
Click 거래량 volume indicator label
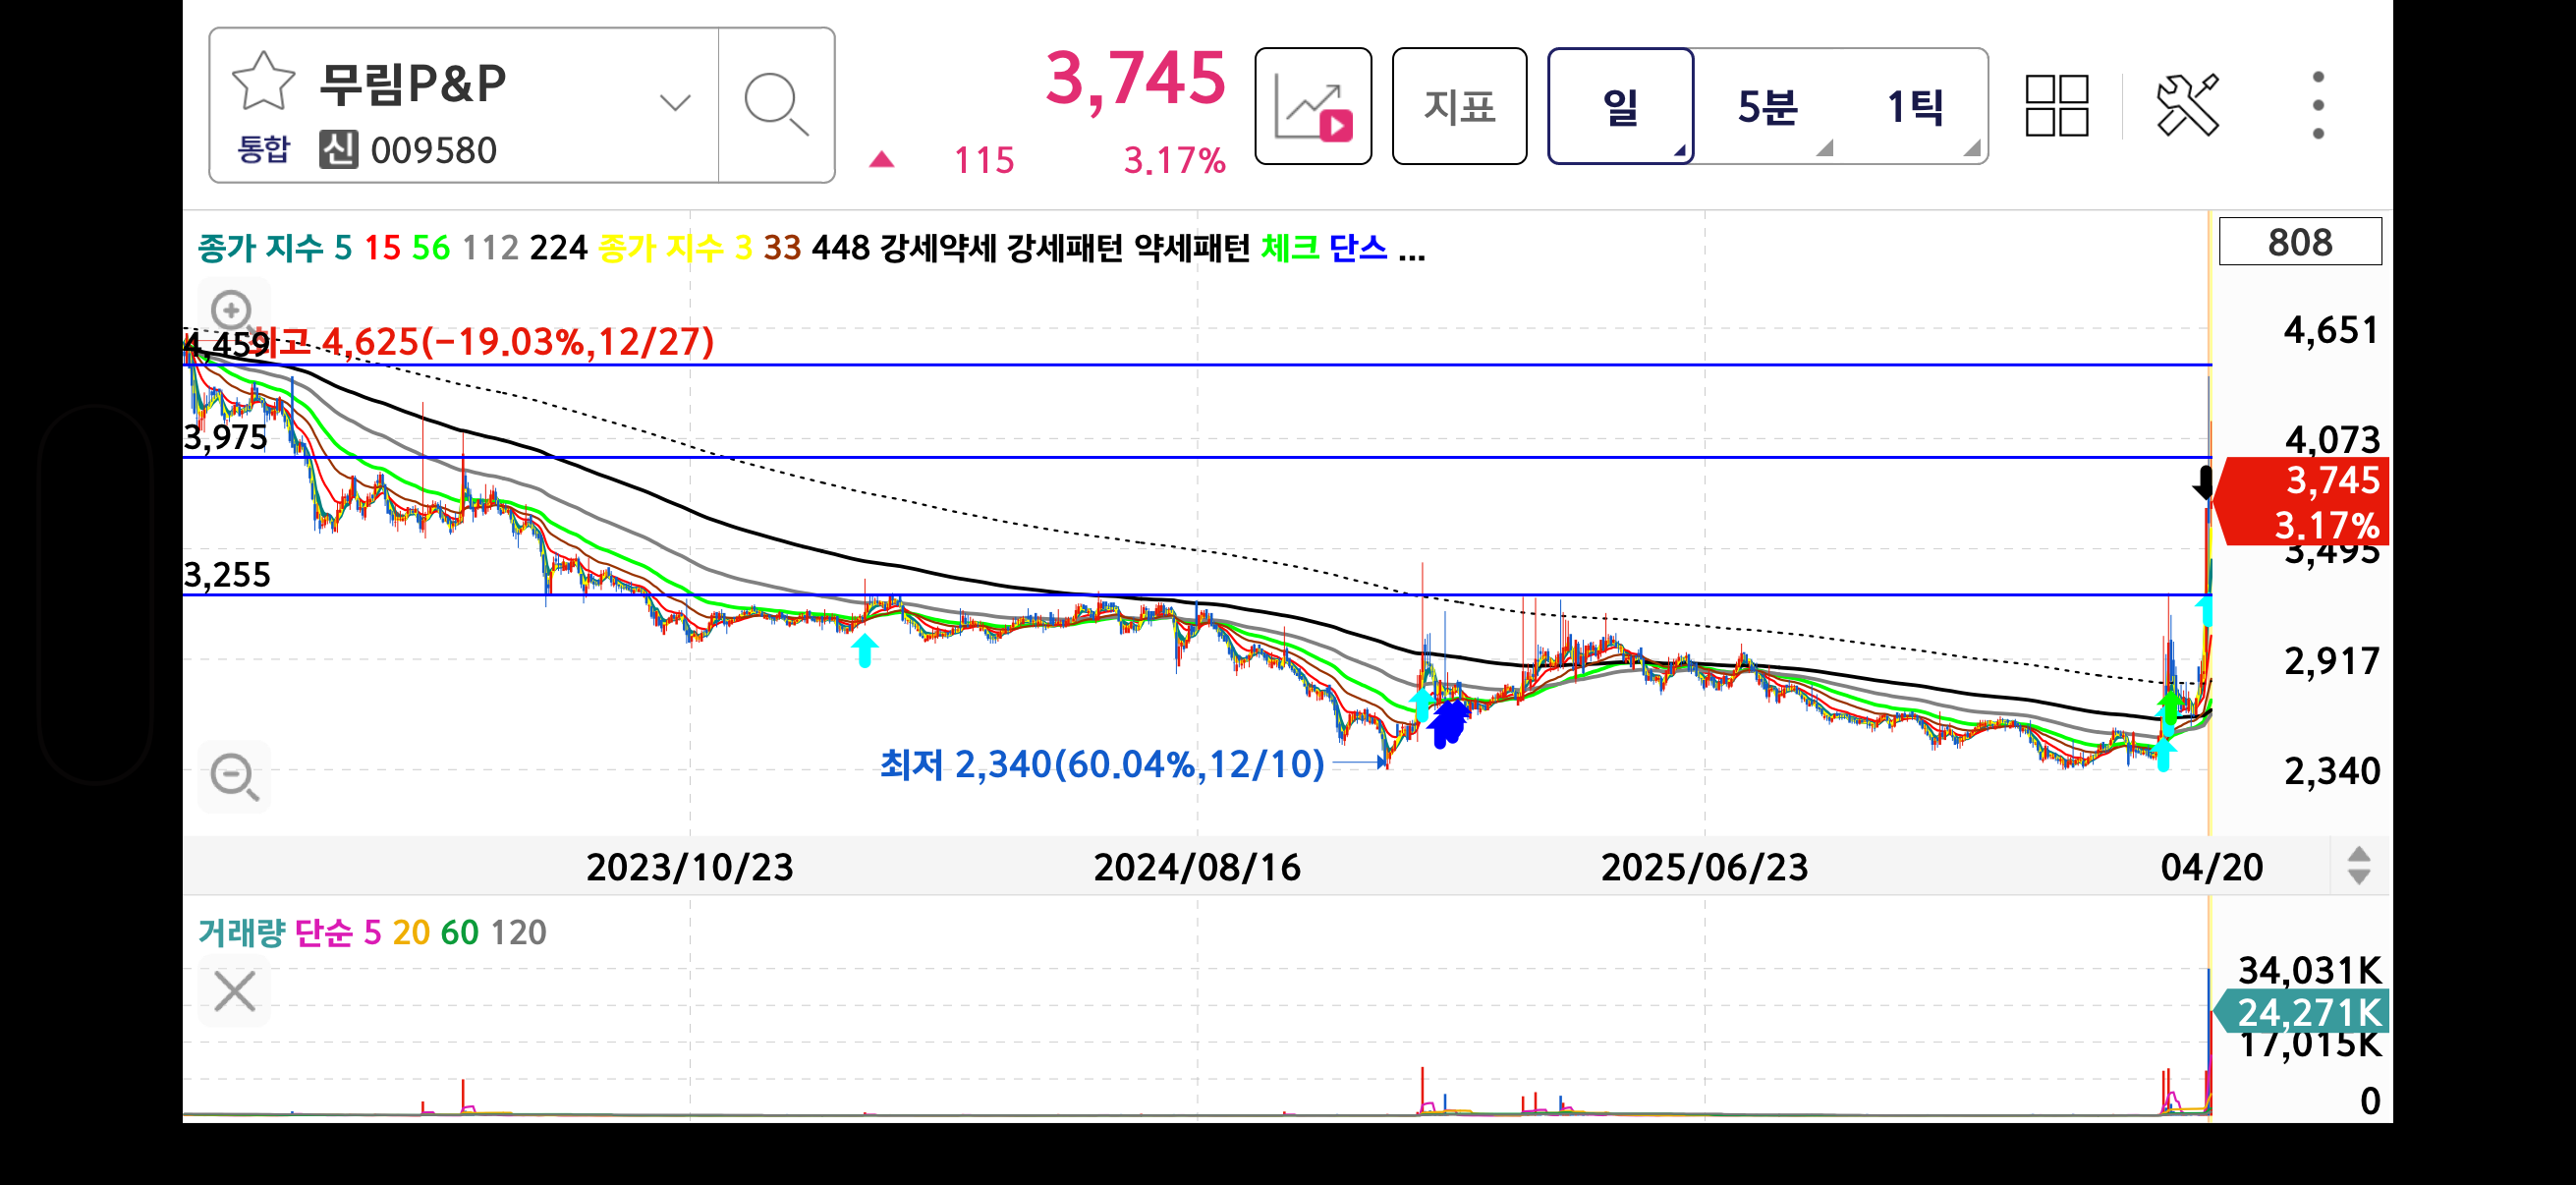241,932
